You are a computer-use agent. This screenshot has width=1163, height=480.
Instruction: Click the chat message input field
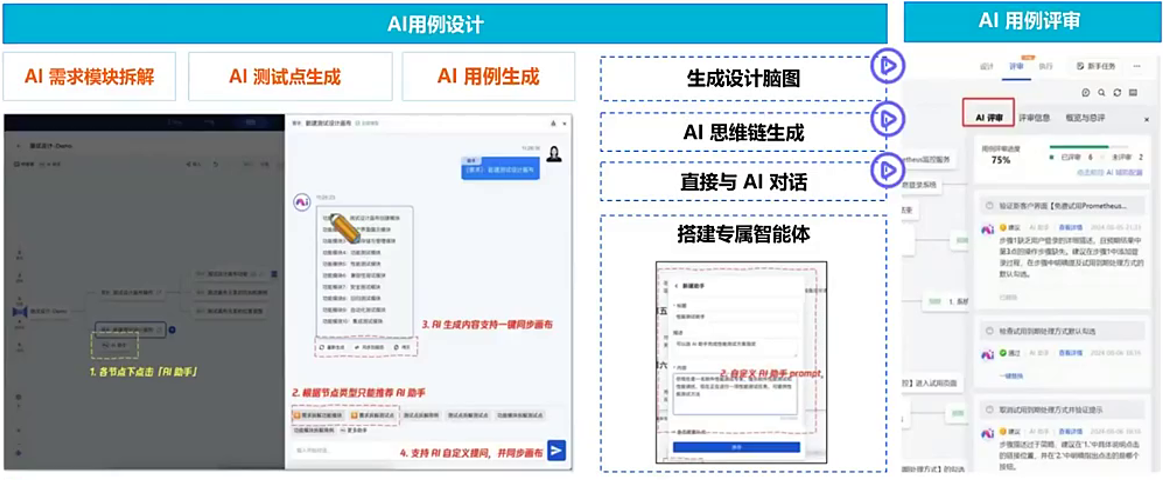coord(418,450)
